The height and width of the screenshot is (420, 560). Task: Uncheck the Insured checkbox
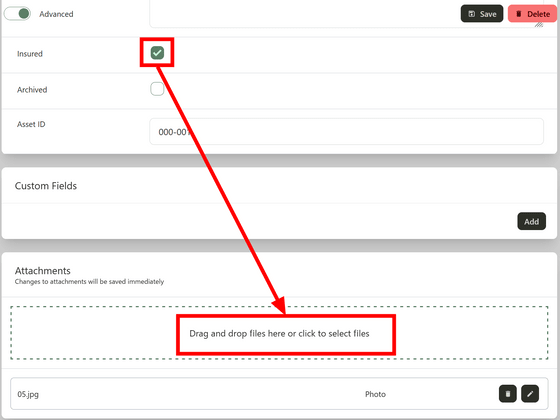pyautogui.click(x=157, y=53)
